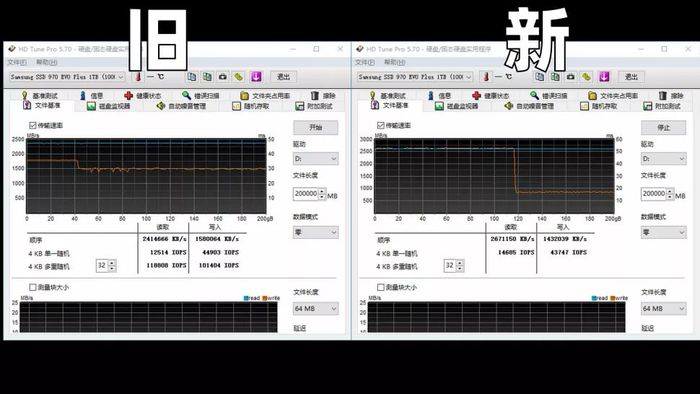Click the thermometer temperature icon in right window
Viewport: 700px width, 394px height.
tap(486, 77)
